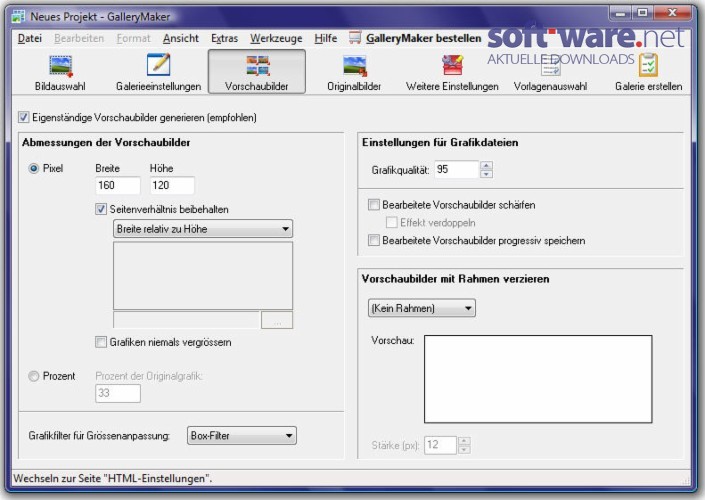
Task: Increase Grafikqualität with up arrow
Action: point(486,165)
